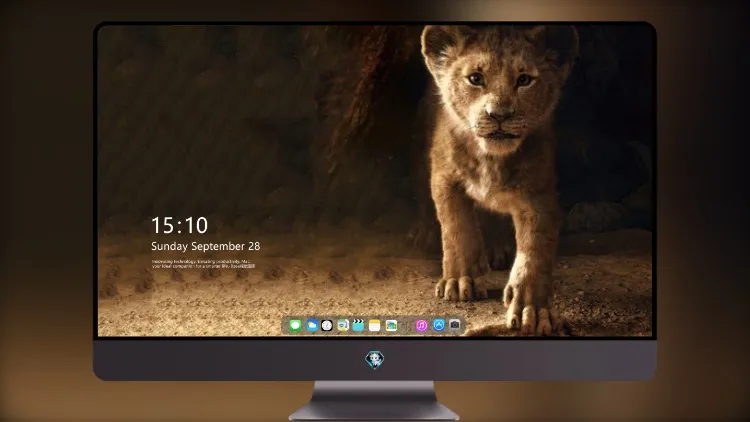Screen dimensions: 750x422
Task: Open the yellow Notes app in dock
Action: click(x=375, y=325)
